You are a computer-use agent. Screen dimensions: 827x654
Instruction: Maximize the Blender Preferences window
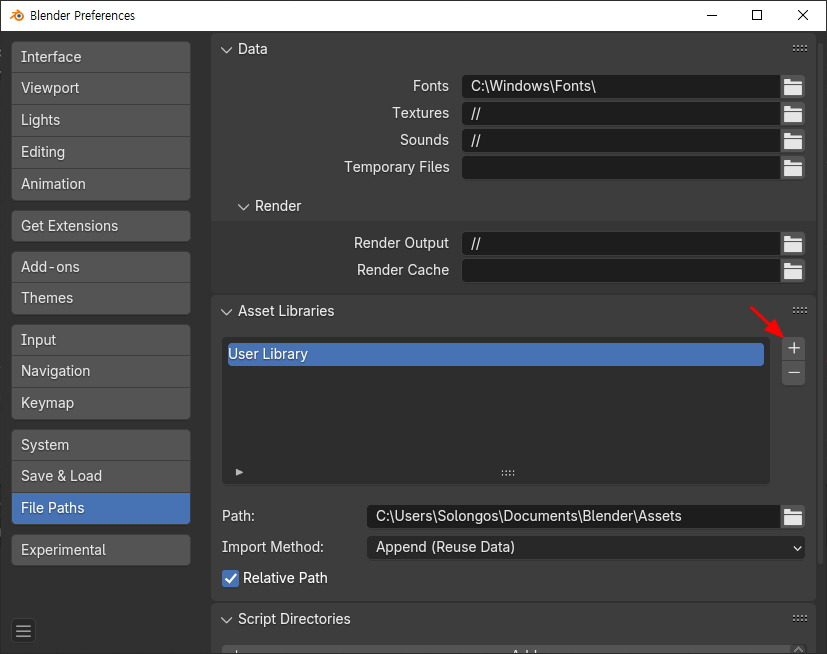pos(757,15)
